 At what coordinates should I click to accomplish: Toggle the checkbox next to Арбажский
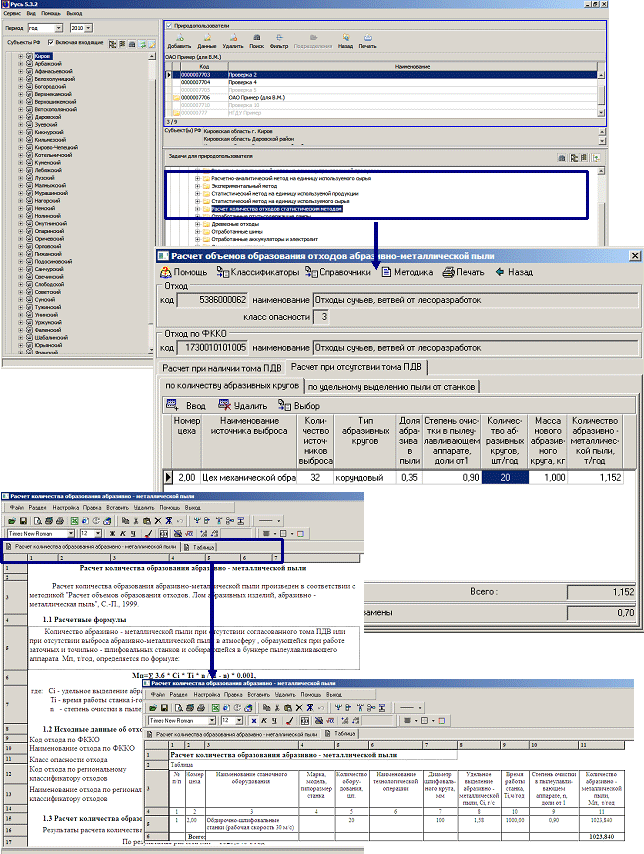click(29, 64)
